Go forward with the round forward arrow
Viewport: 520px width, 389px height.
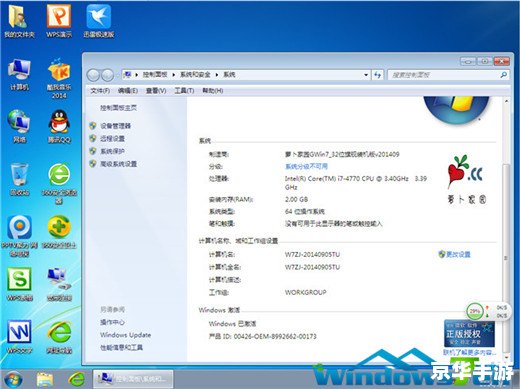tap(107, 75)
